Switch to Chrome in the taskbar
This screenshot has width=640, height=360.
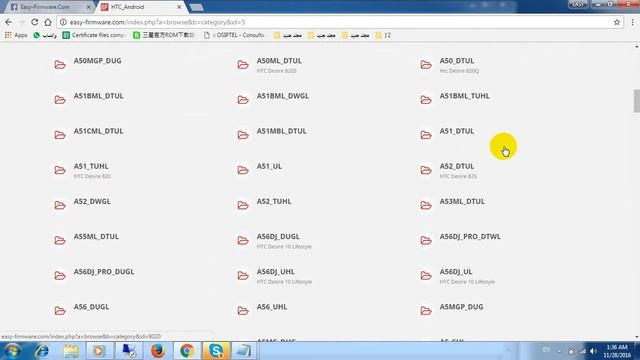click(x=187, y=351)
